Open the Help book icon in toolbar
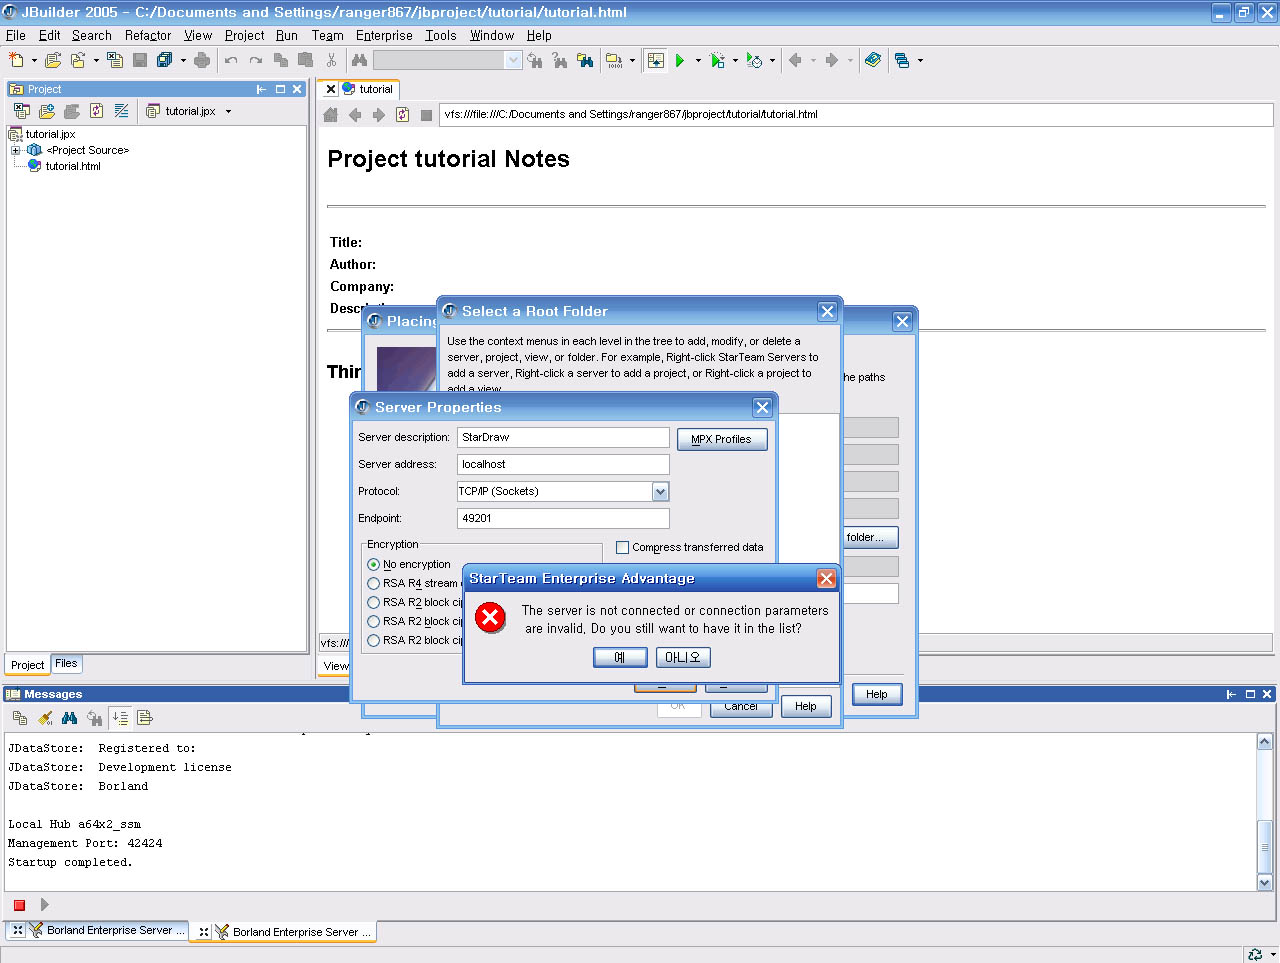Screen dimensions: 1280x963 click(873, 60)
